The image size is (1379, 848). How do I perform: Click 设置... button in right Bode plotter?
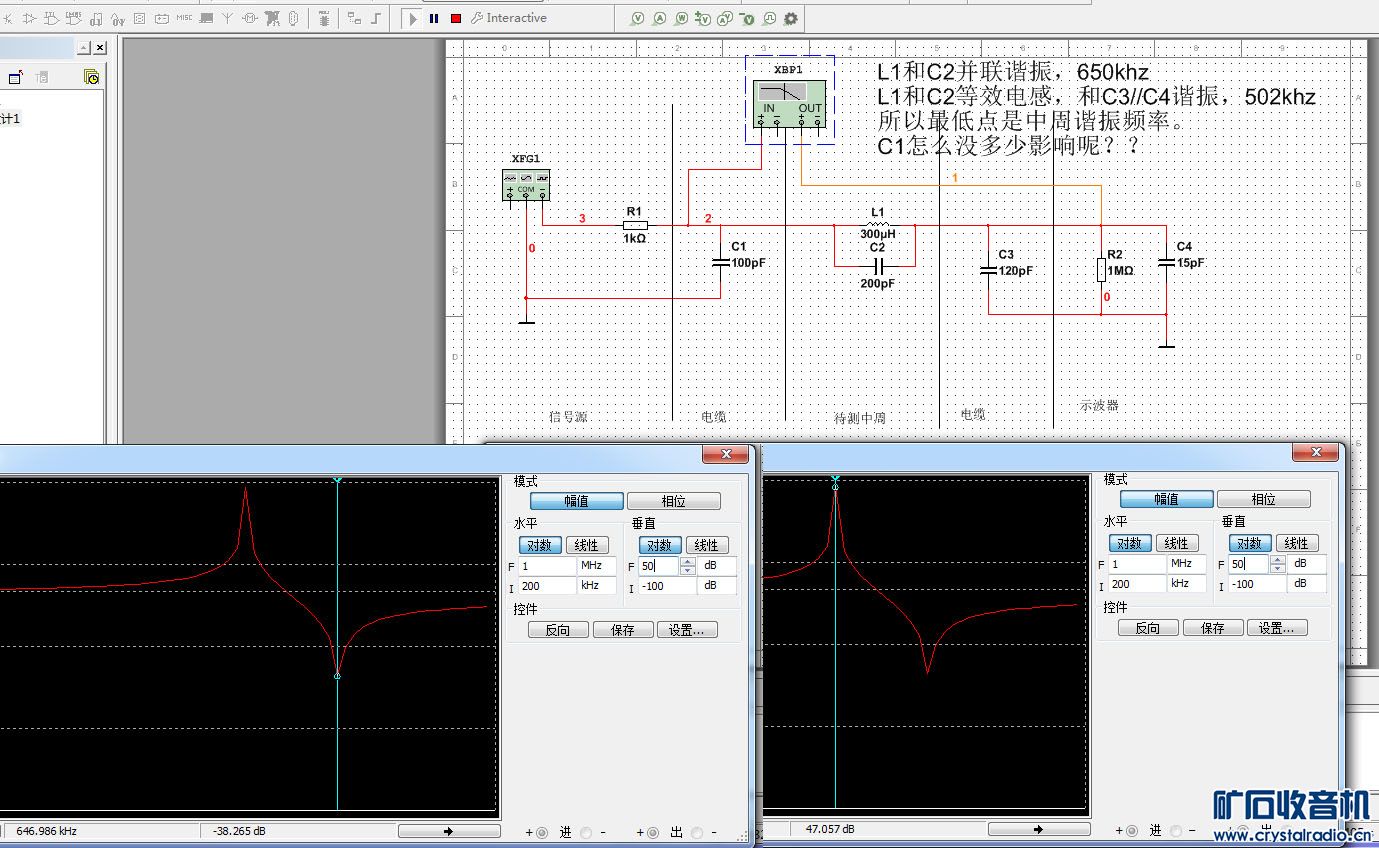point(1277,628)
